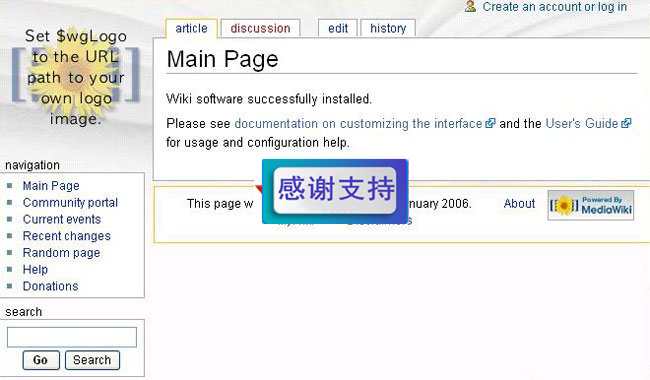This screenshot has height=380, width=650.
Task: Click external link icon after User's Guide
Action: pyautogui.click(x=626, y=123)
